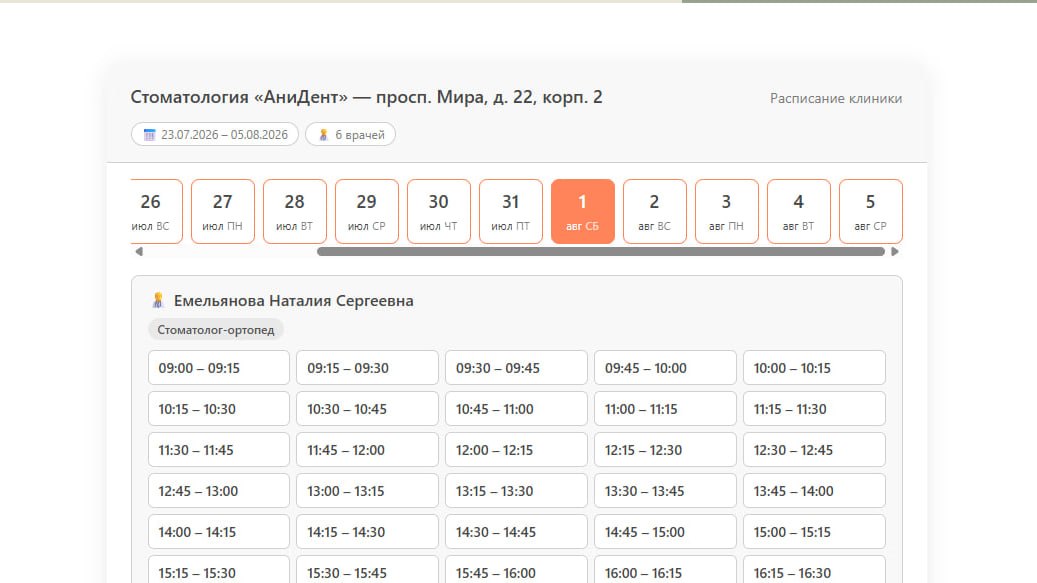Book the 09:45 – 10:00 slot

click(665, 368)
